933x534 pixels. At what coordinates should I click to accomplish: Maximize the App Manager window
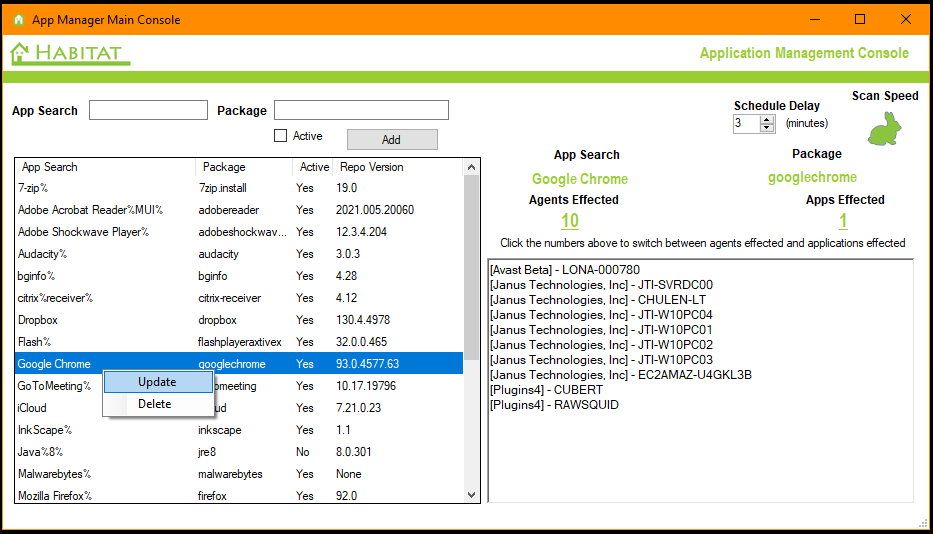860,20
